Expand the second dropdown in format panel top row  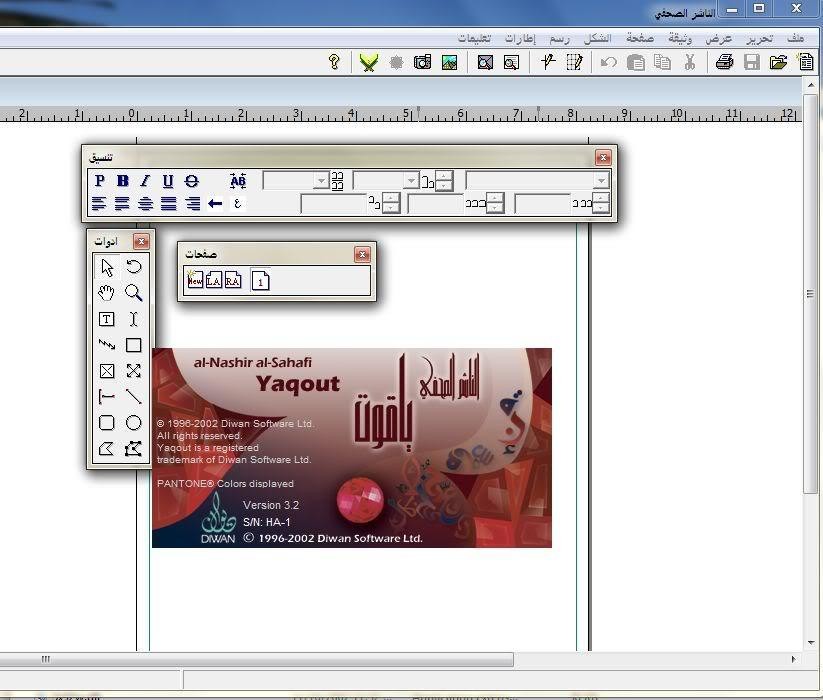click(411, 181)
